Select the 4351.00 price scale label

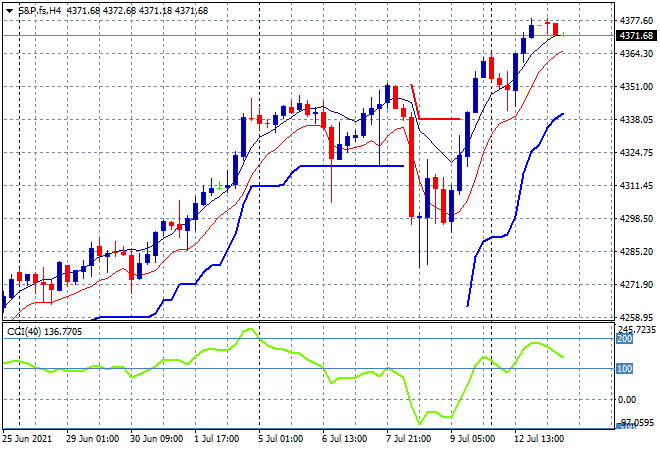coord(636,86)
